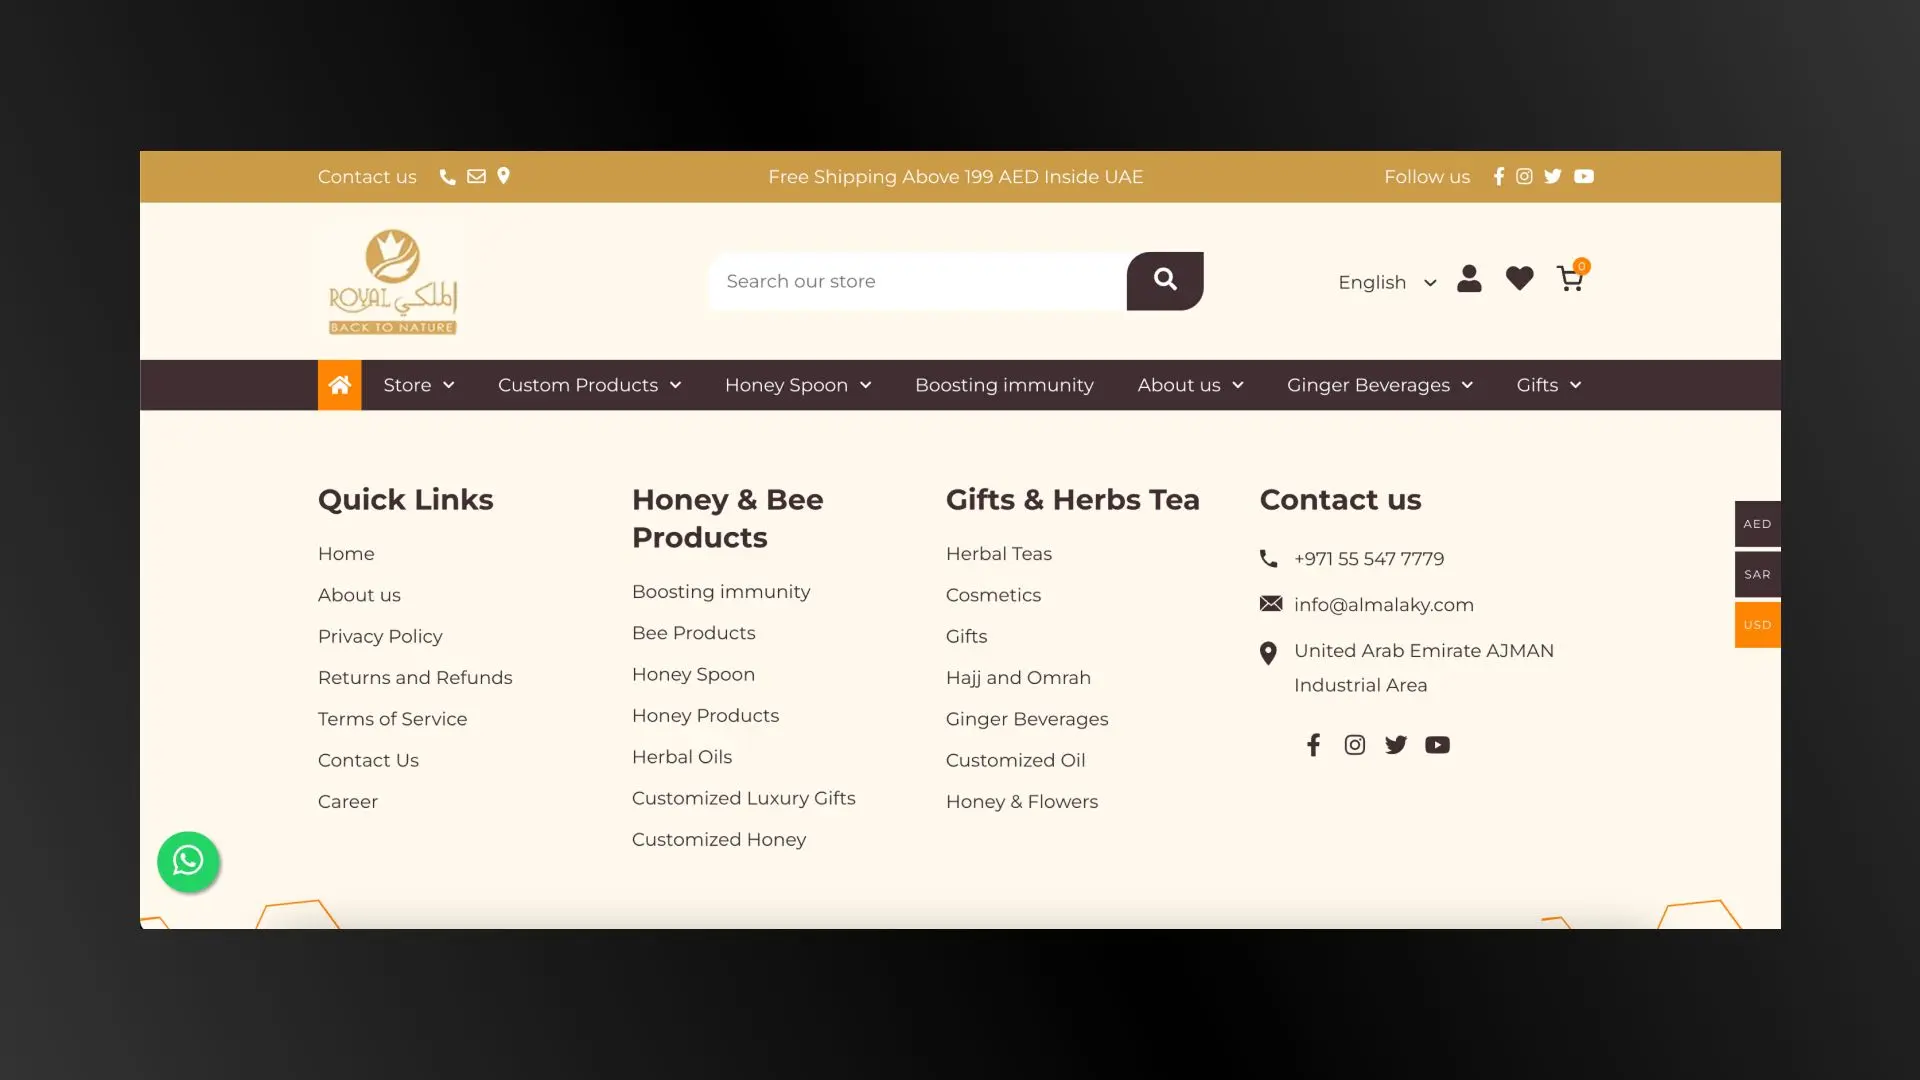This screenshot has height=1080, width=1920.
Task: Click the search magnifier button
Action: 1165,280
